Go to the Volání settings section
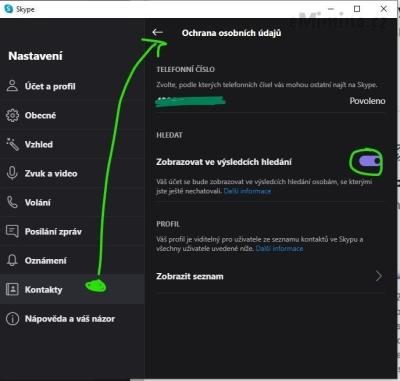Viewport: 400px width, 381px height. point(72,202)
